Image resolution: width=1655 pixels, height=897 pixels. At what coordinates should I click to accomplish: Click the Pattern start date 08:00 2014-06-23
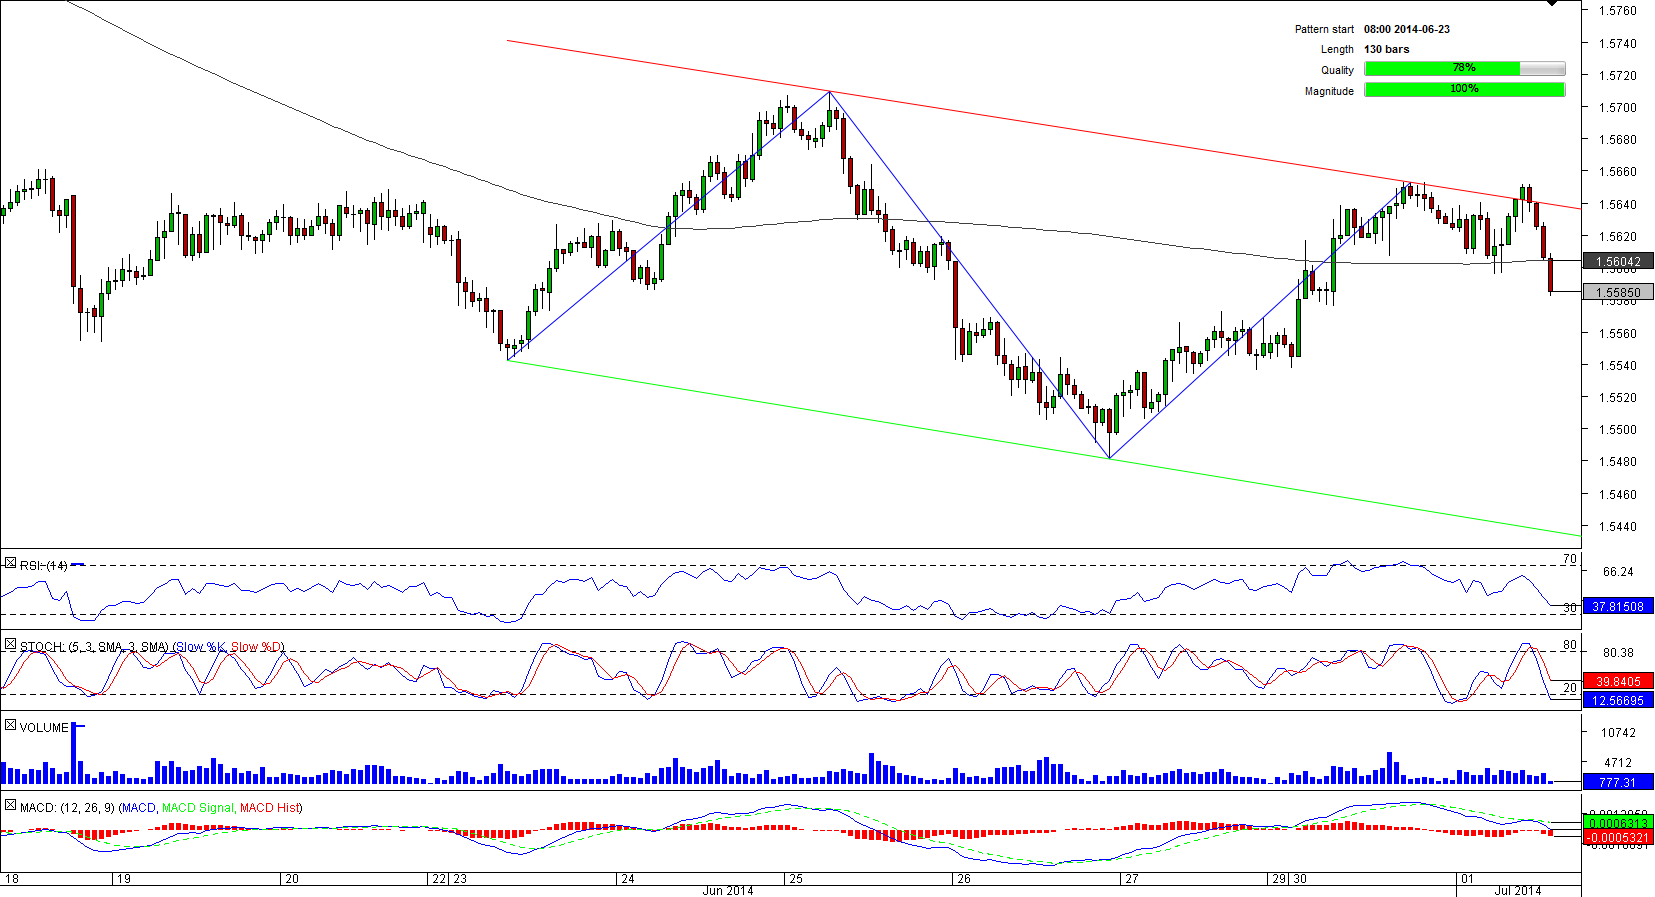pos(1406,29)
